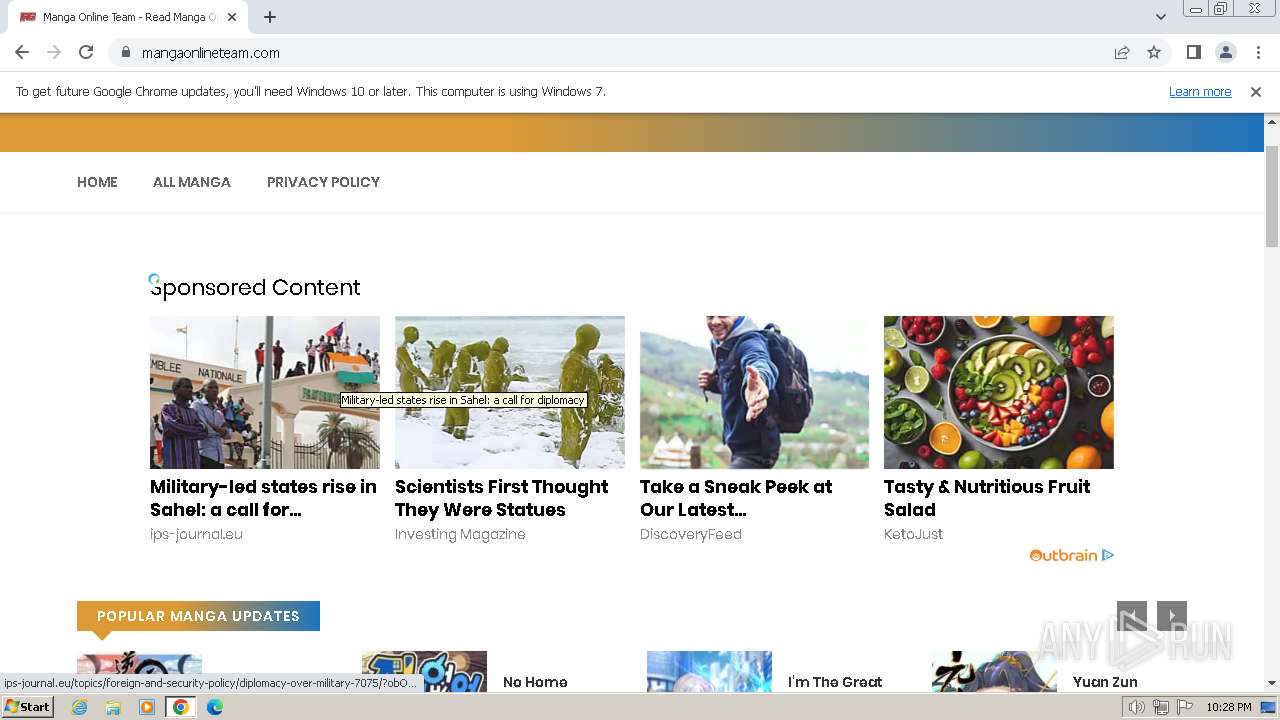Share this page icon in address bar

coord(1122,52)
